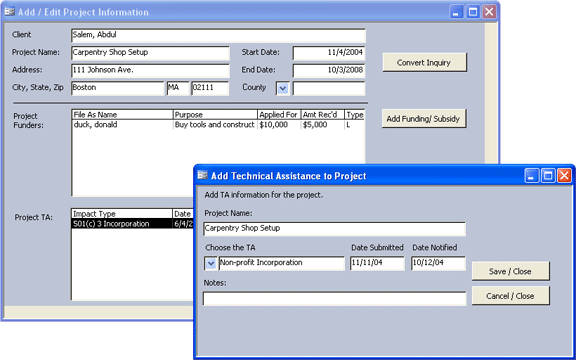Viewport: 576px width, 360px height.
Task: Click the Start Date field
Action: [329, 53]
